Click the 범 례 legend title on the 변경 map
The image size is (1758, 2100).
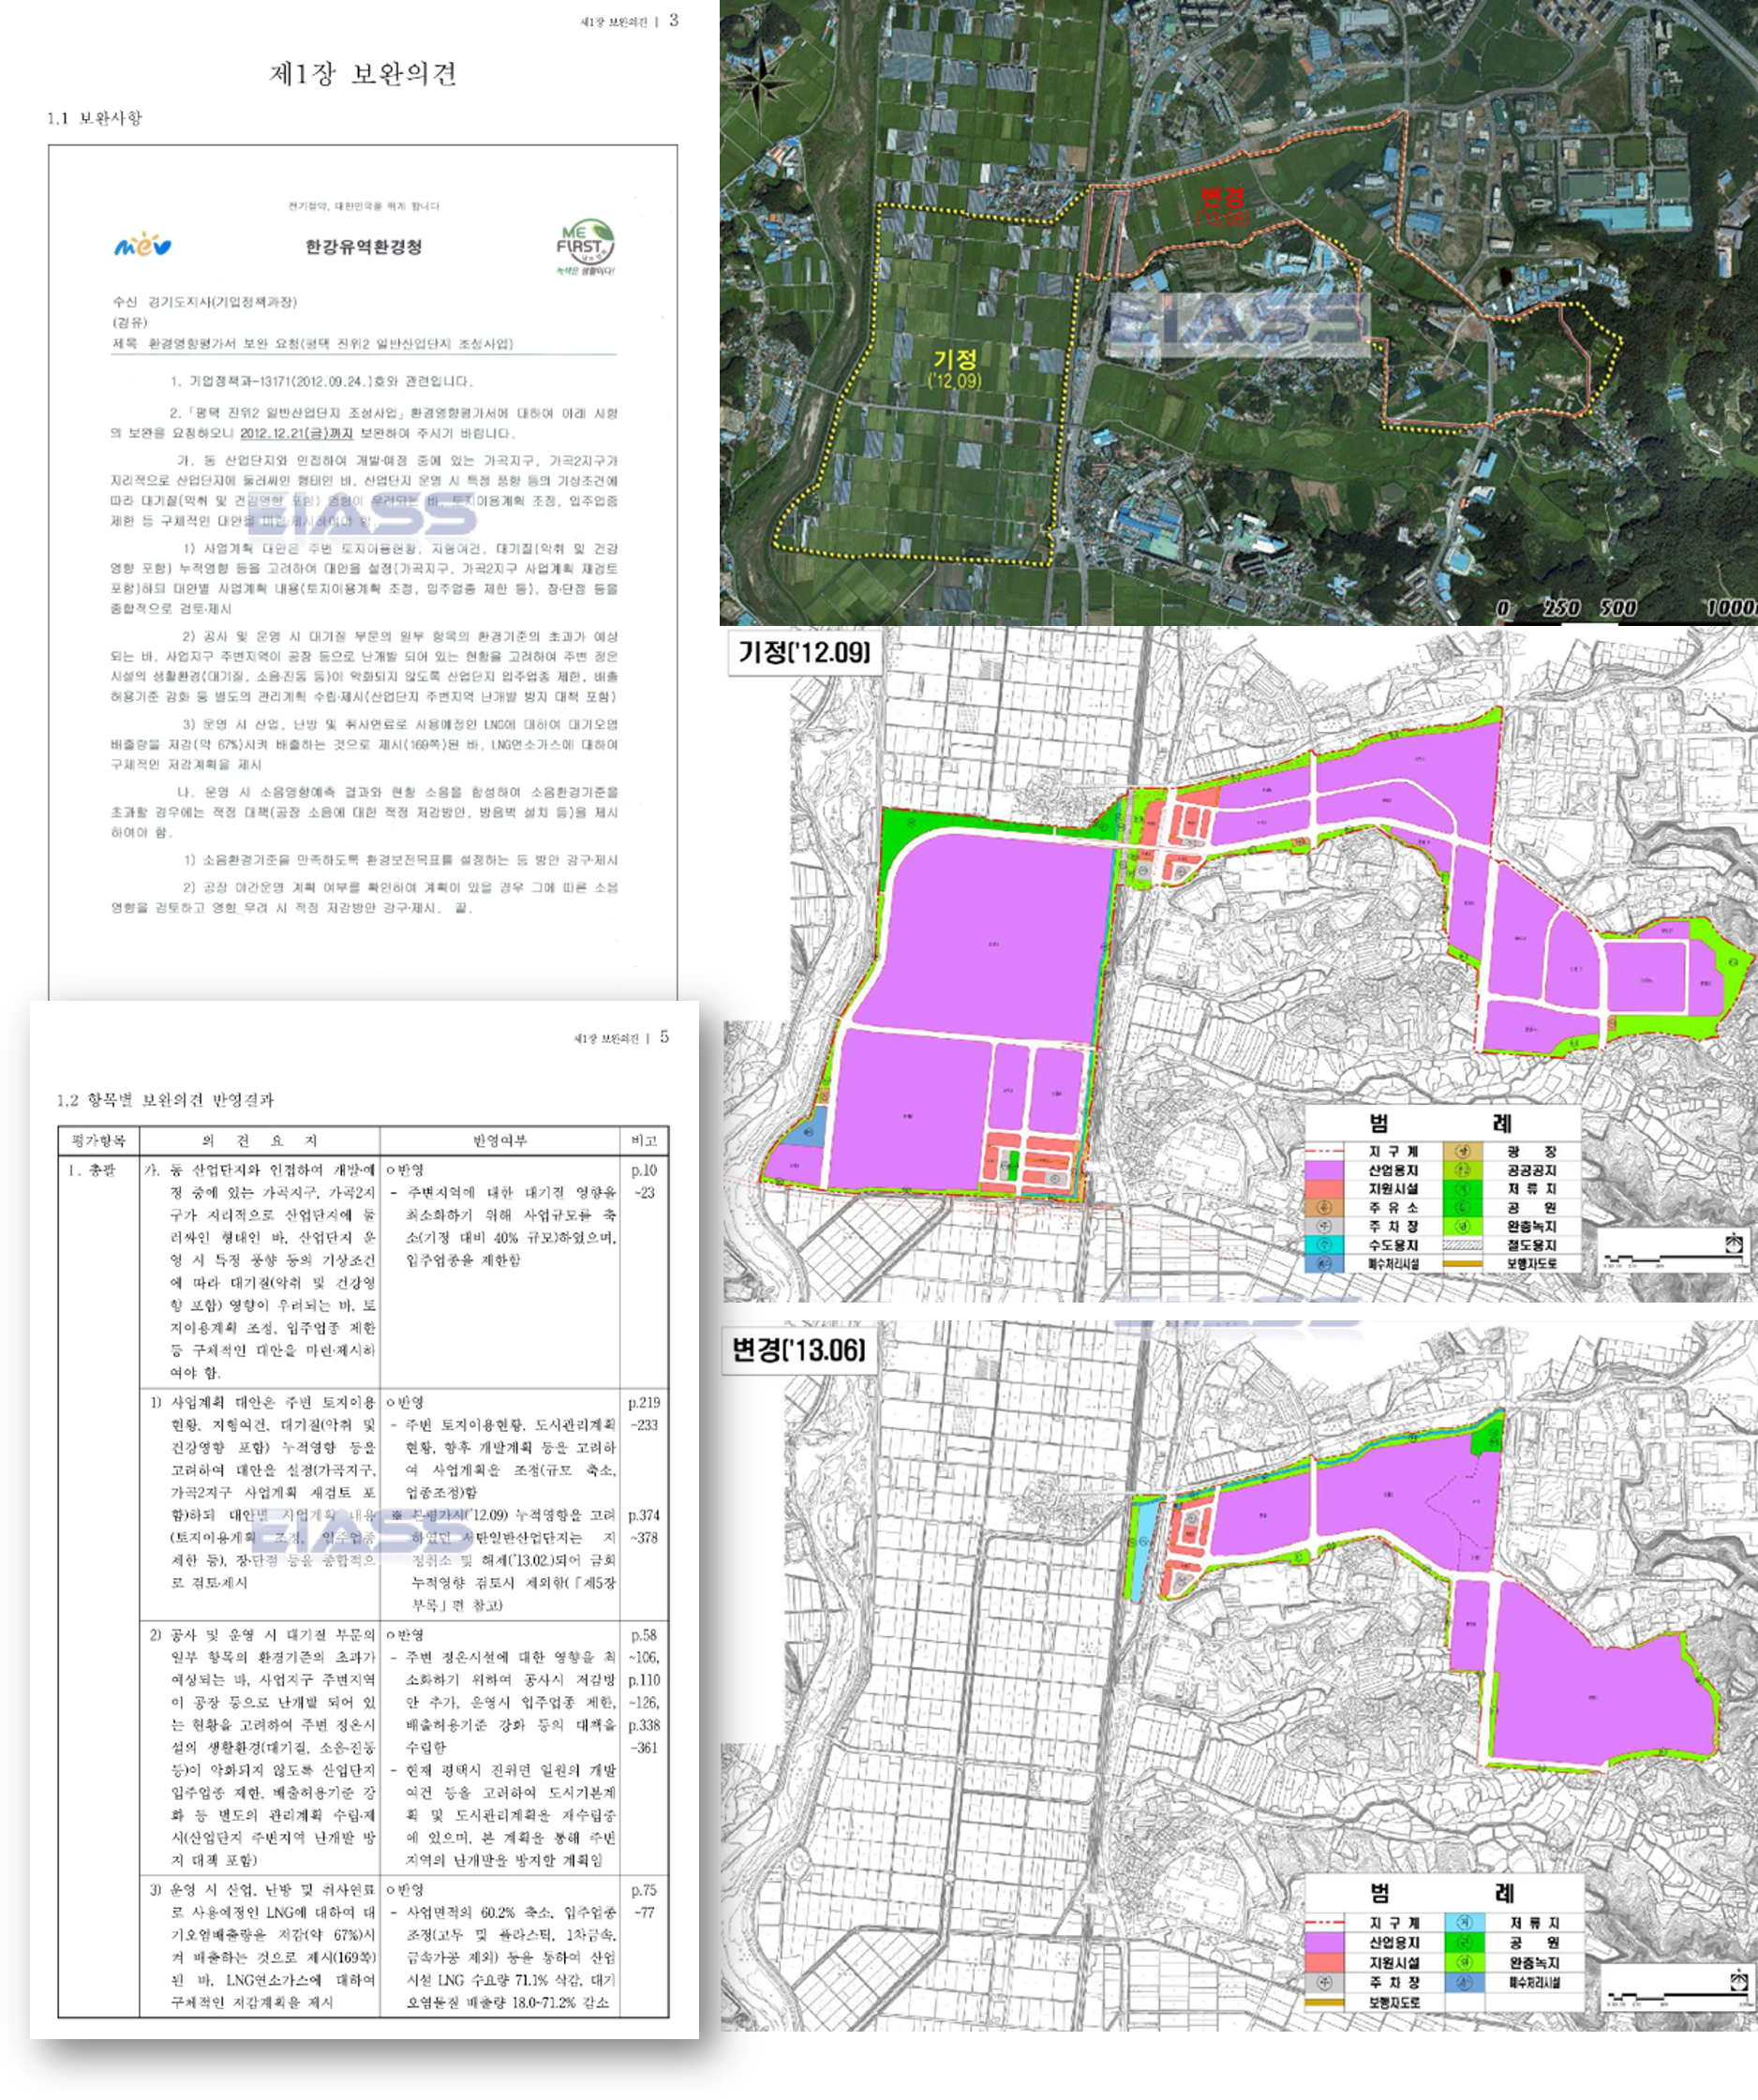(x=1442, y=1892)
